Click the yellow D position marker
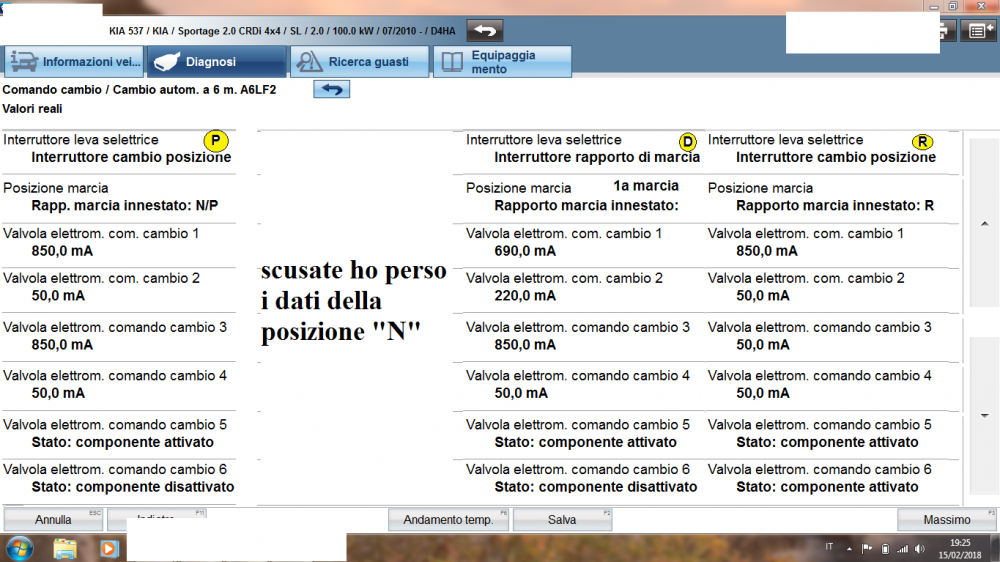The height and width of the screenshot is (562, 1000). click(x=688, y=142)
